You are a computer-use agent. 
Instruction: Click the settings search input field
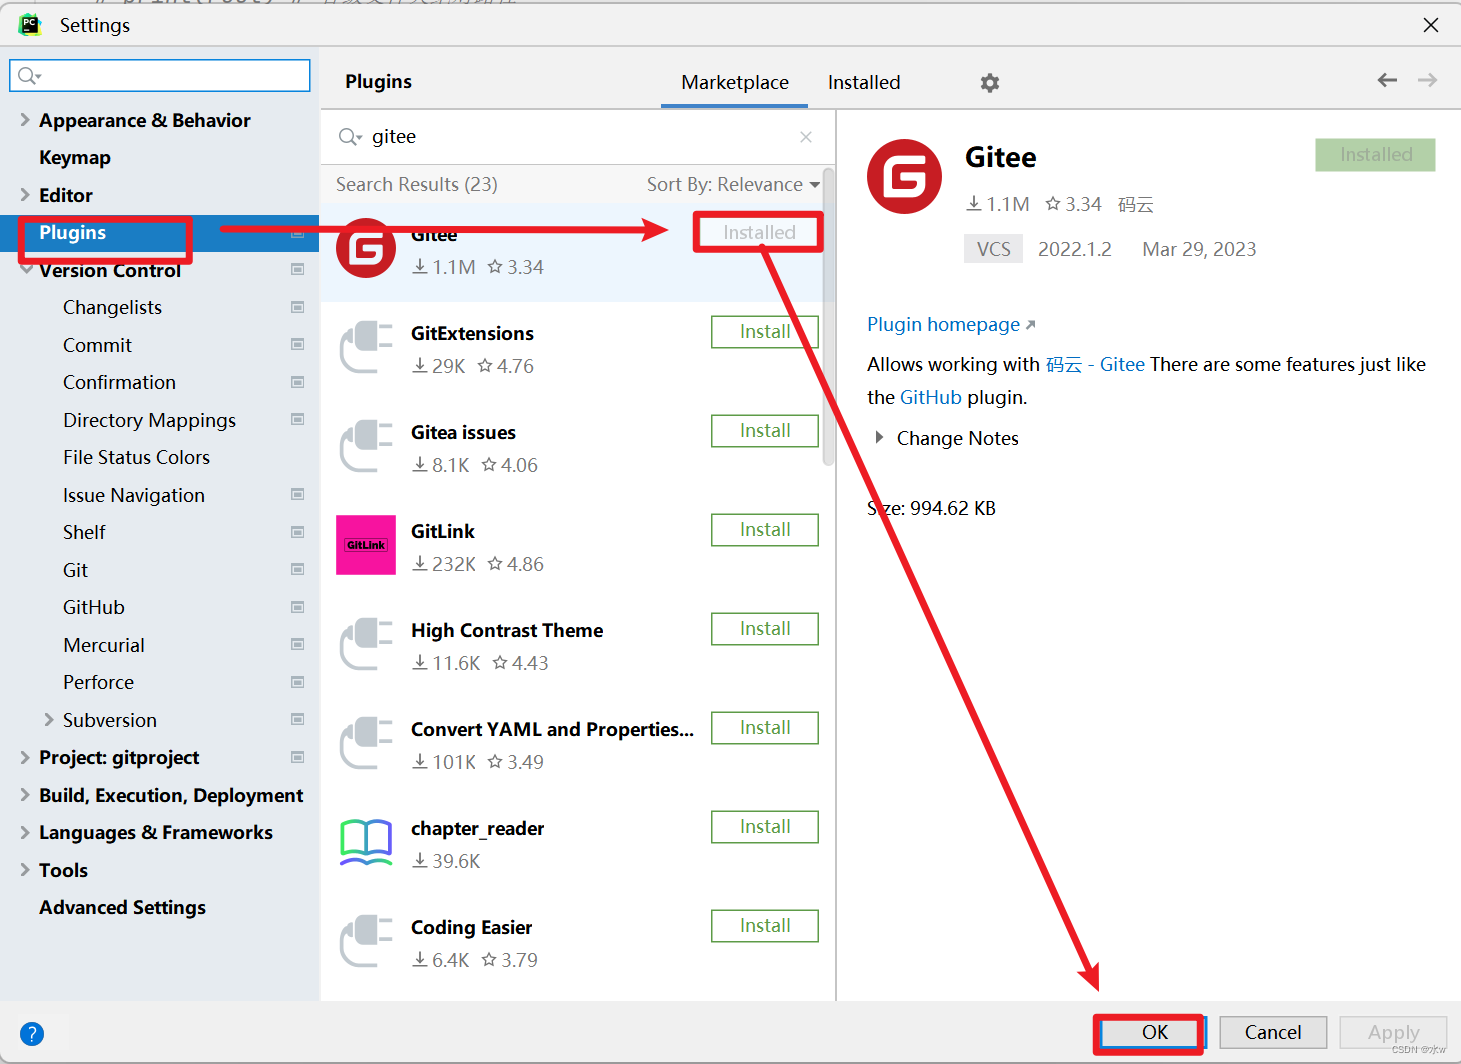(x=160, y=76)
